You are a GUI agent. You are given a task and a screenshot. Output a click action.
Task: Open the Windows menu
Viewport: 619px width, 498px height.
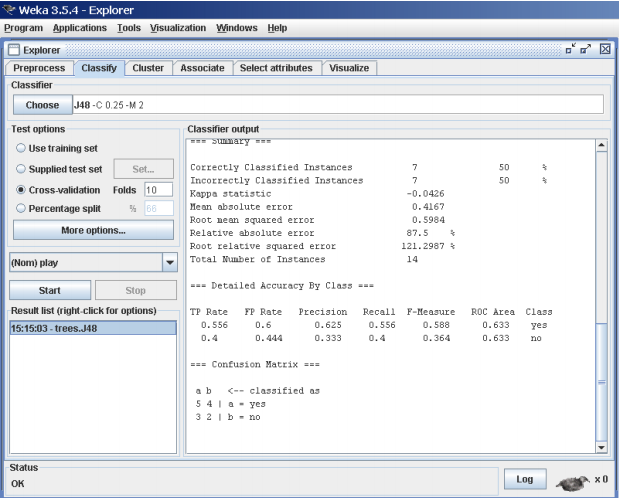point(236,28)
